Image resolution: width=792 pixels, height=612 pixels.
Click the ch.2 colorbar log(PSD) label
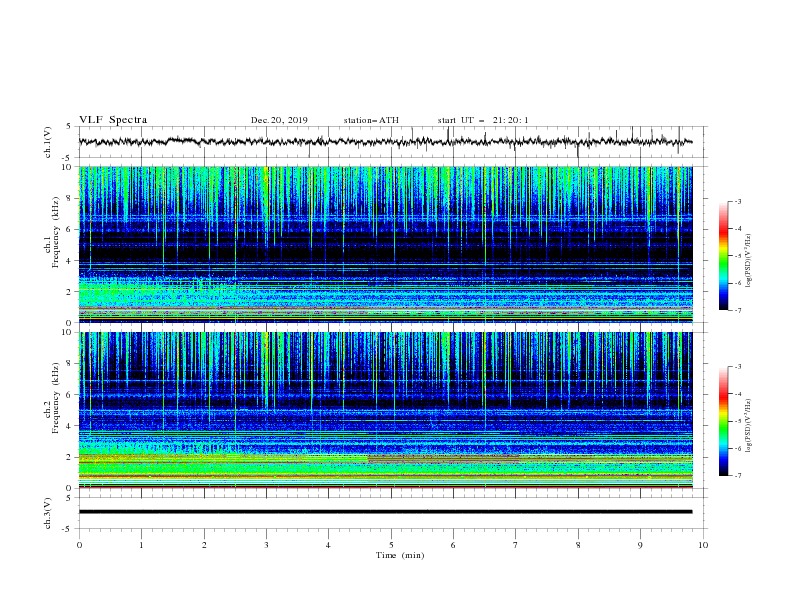748,426
